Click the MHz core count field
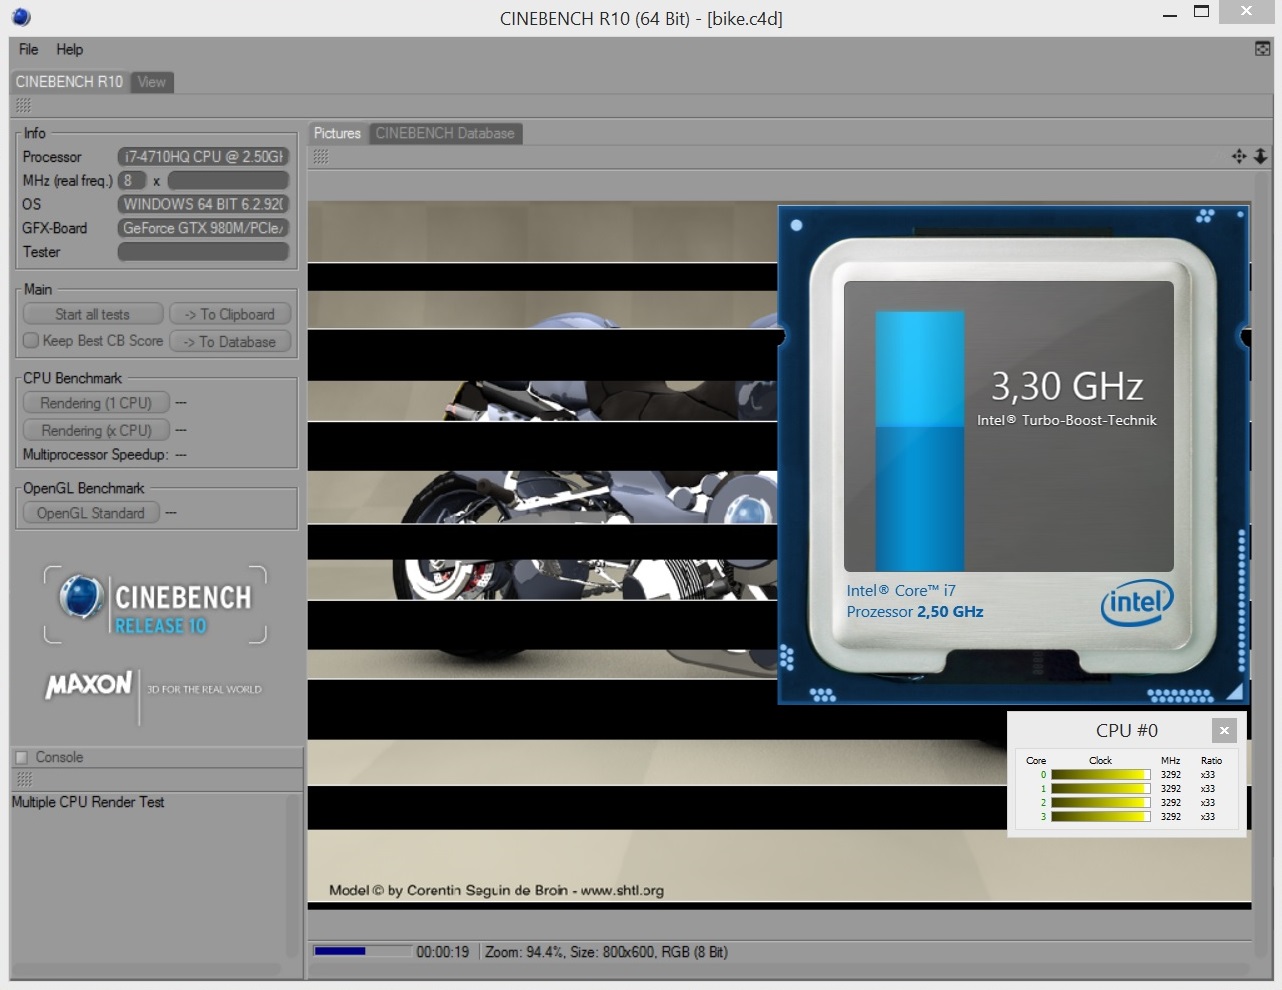1282x990 pixels. (x=132, y=180)
